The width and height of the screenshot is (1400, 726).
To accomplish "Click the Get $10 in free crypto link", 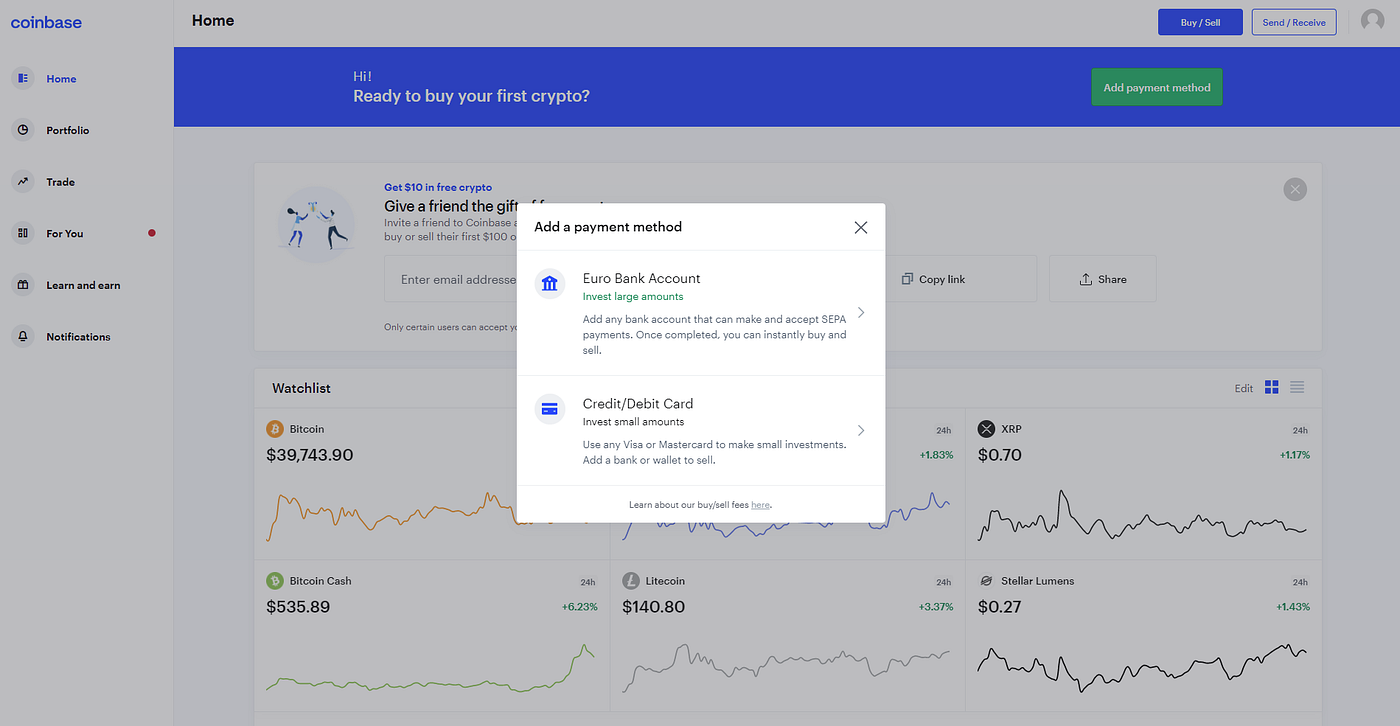I will (x=438, y=187).
